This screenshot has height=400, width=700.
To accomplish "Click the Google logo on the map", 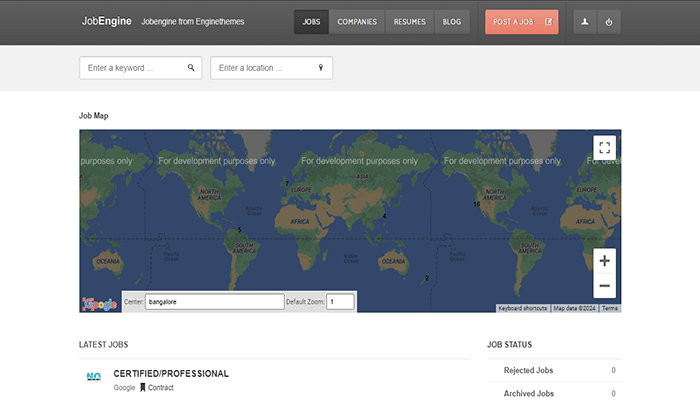I will pyautogui.click(x=99, y=303).
